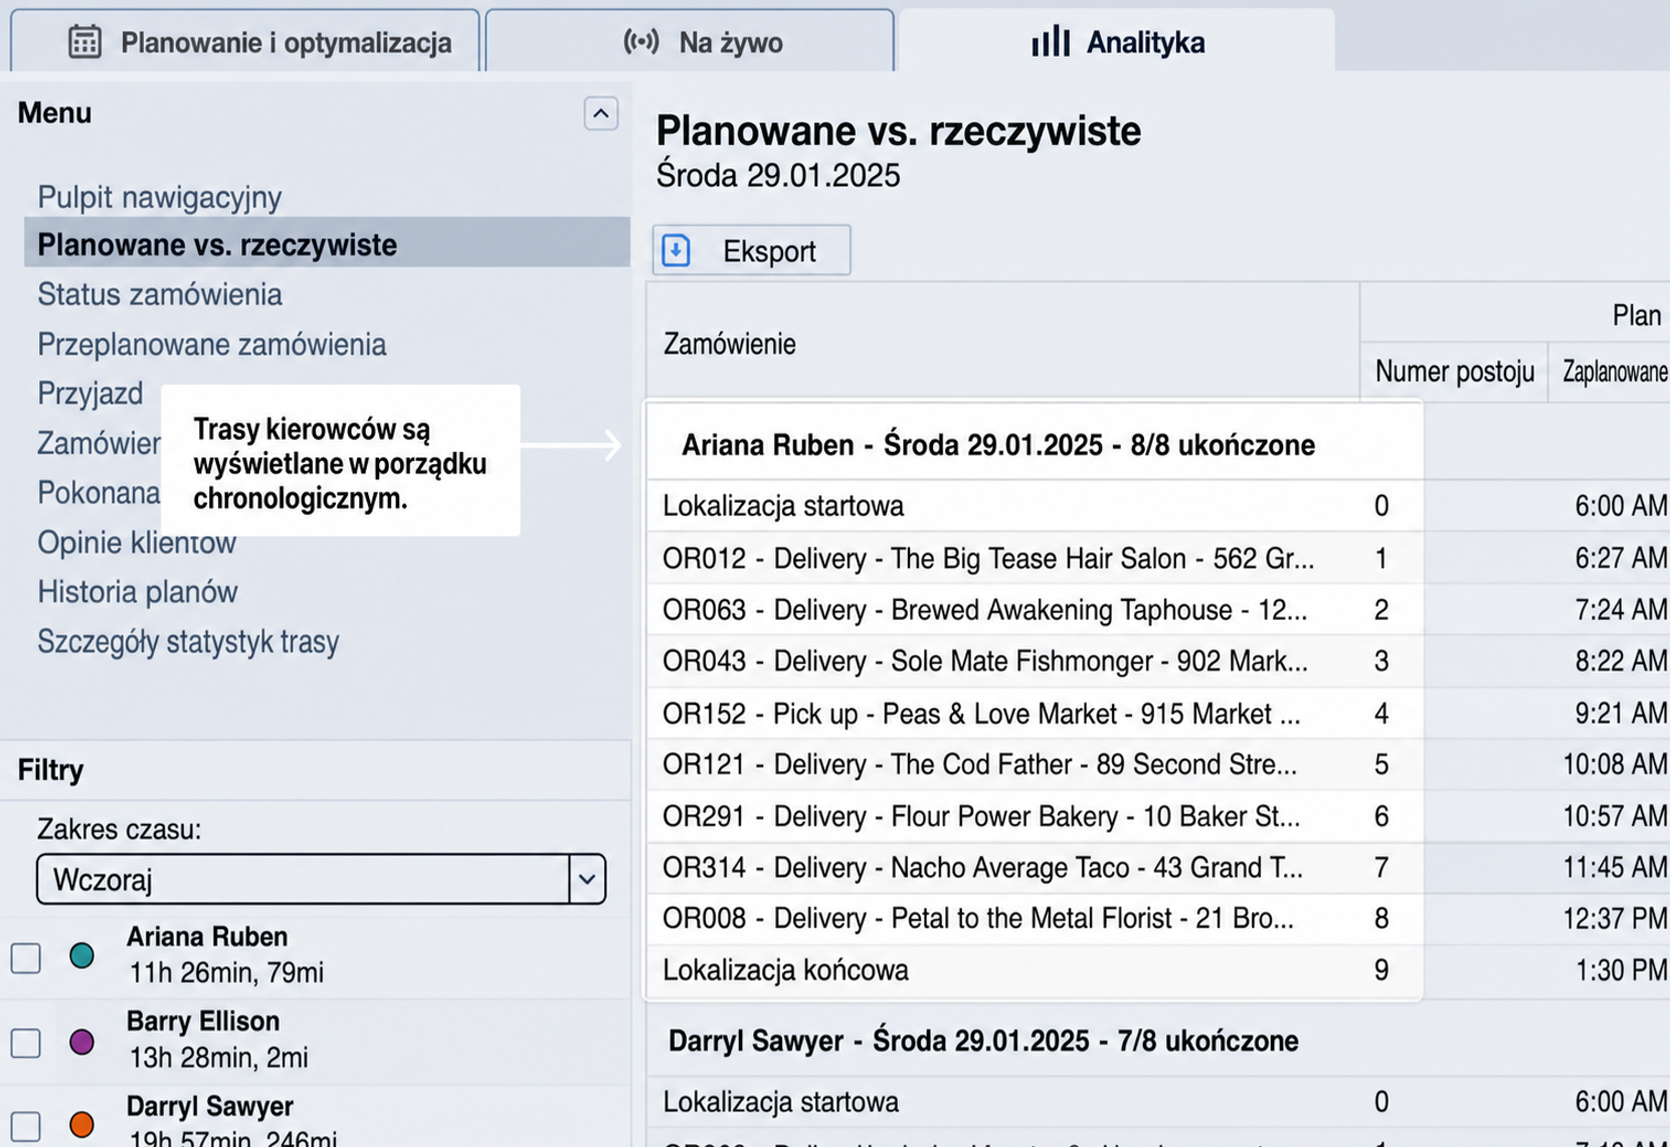Click Ariana Ruben's teal color dot
The width and height of the screenshot is (1670, 1147).
click(x=82, y=956)
